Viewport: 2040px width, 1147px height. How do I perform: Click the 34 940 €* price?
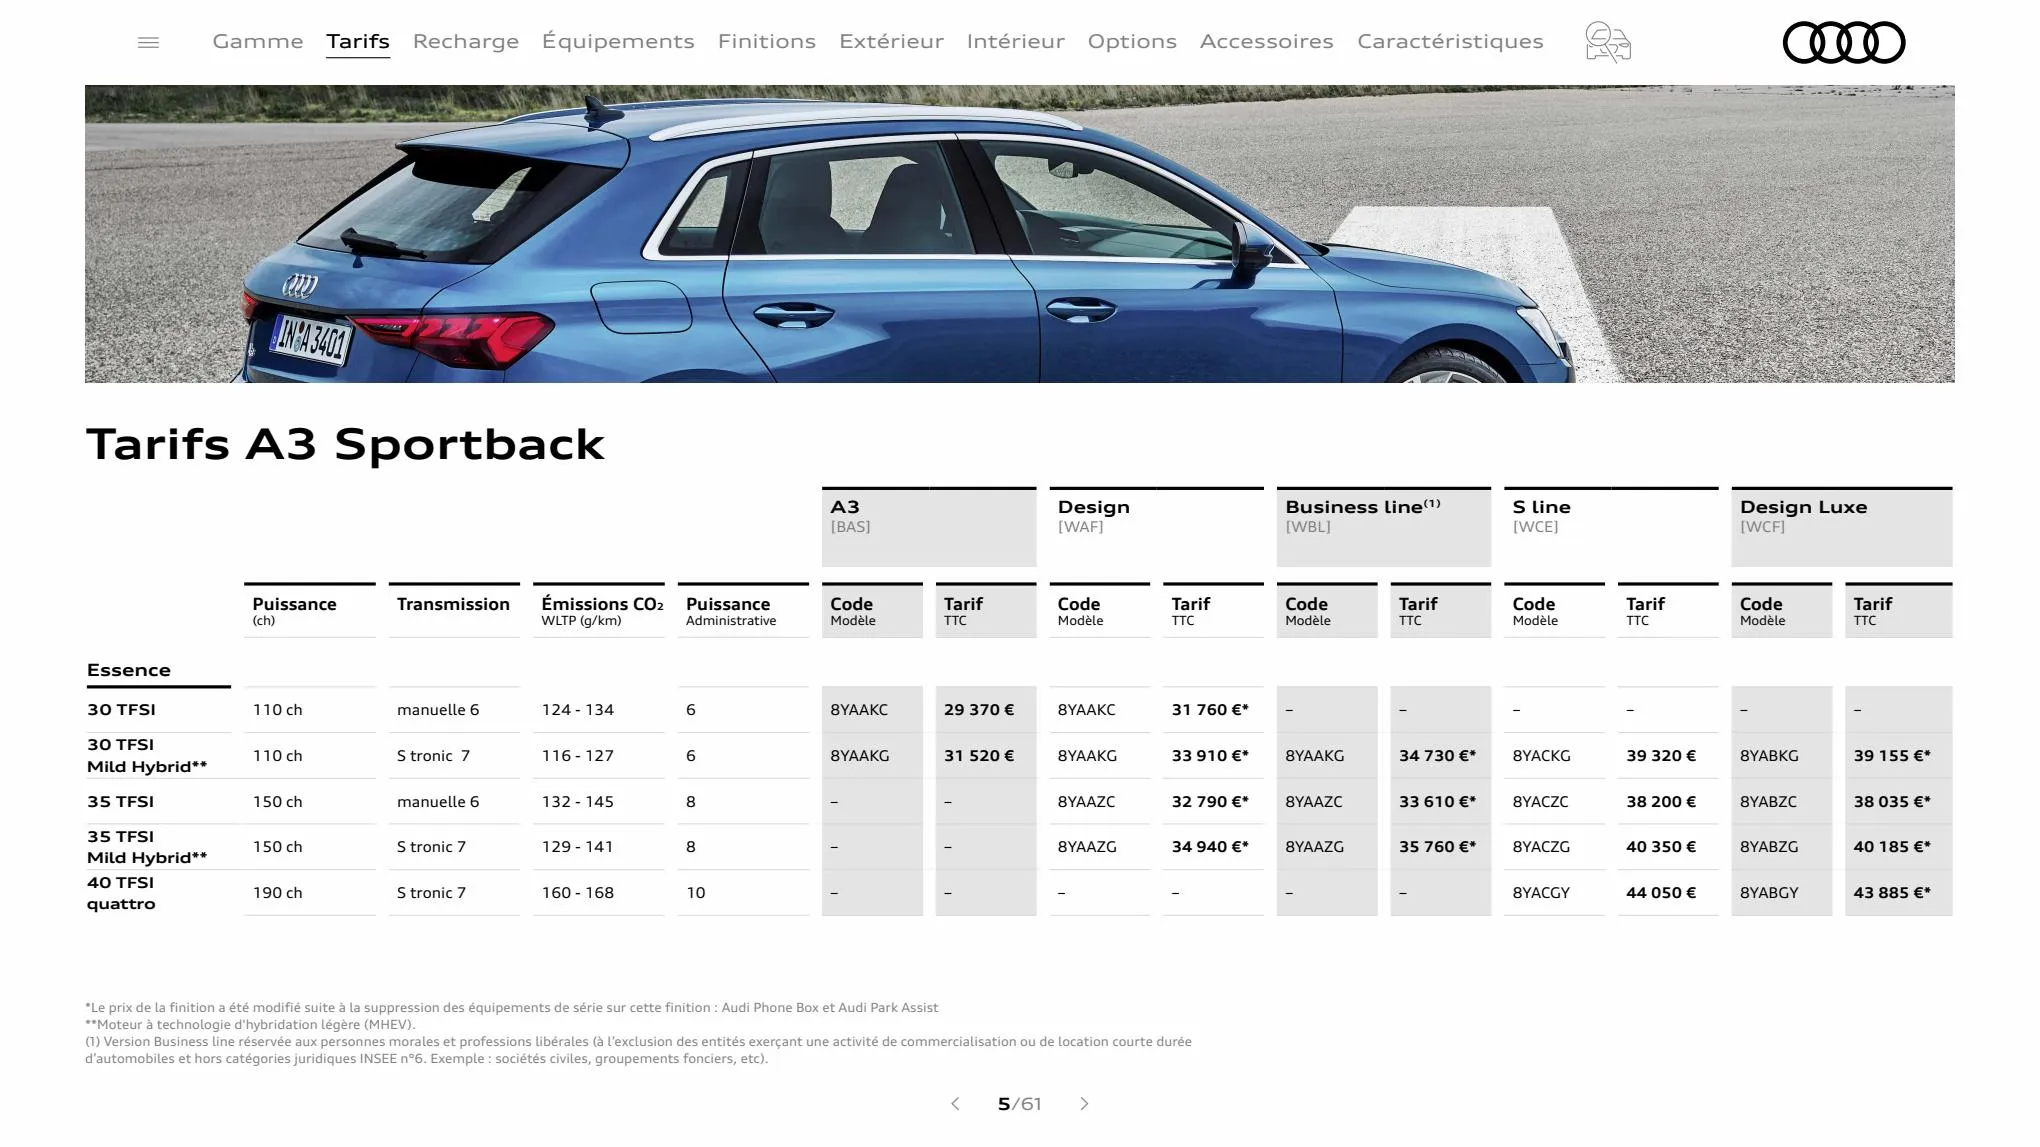pos(1210,847)
